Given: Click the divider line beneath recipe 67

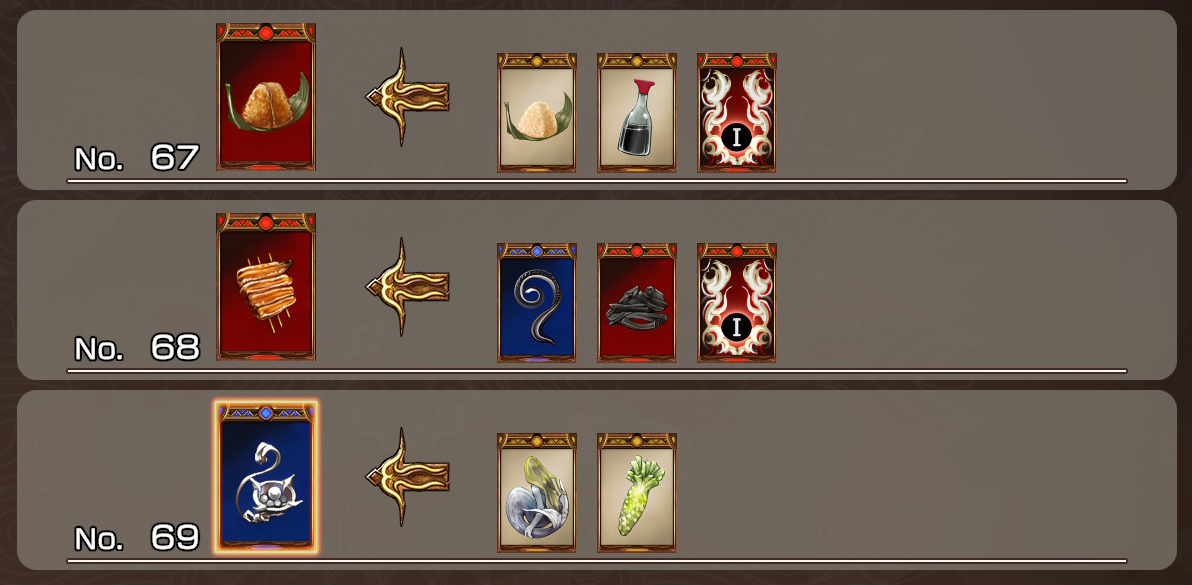Looking at the screenshot, I should pos(597,181).
